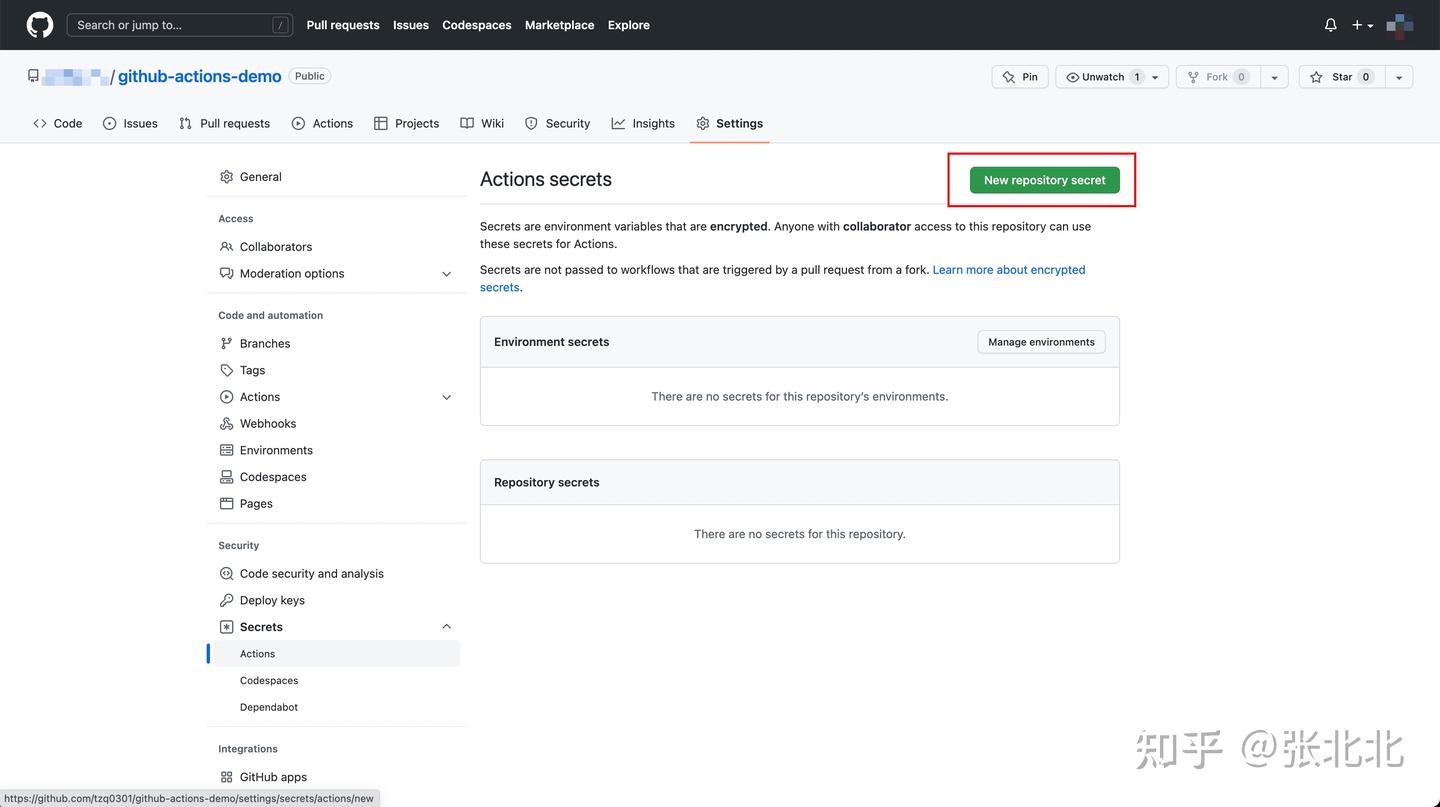Open the Tags settings section
The image size is (1440, 807).
252,370
